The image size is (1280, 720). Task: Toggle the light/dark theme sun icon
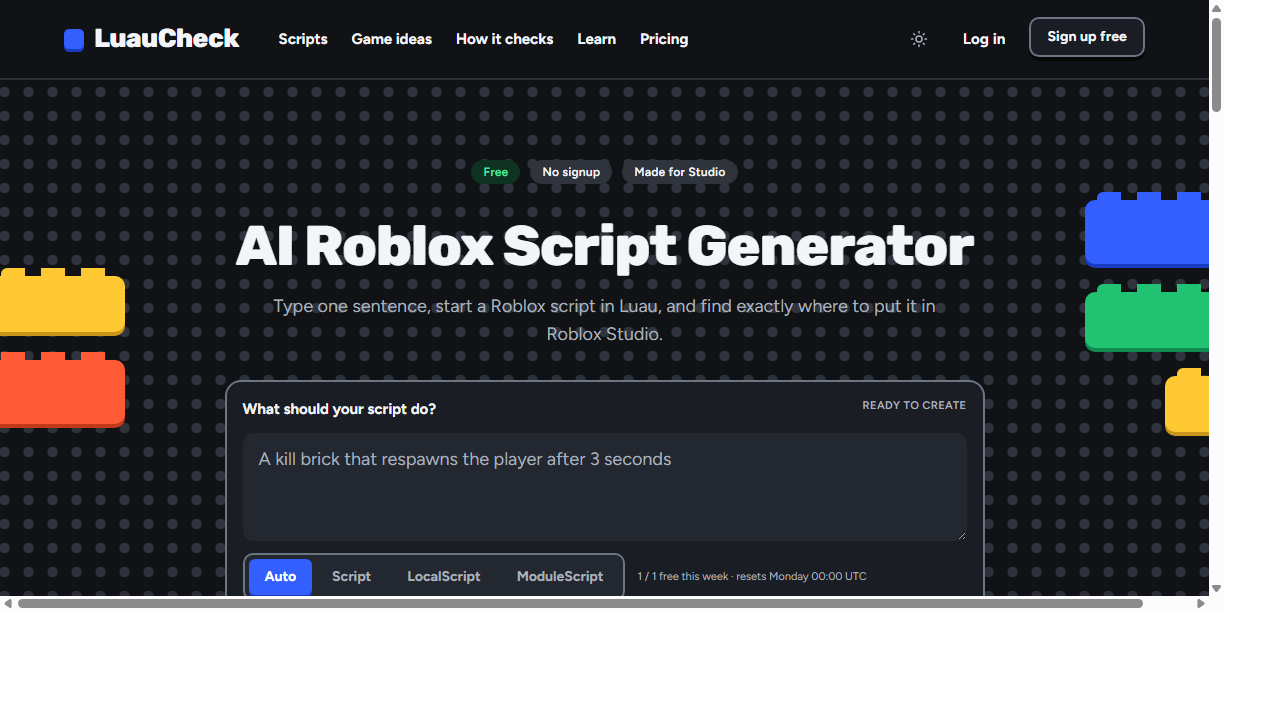[x=919, y=39]
